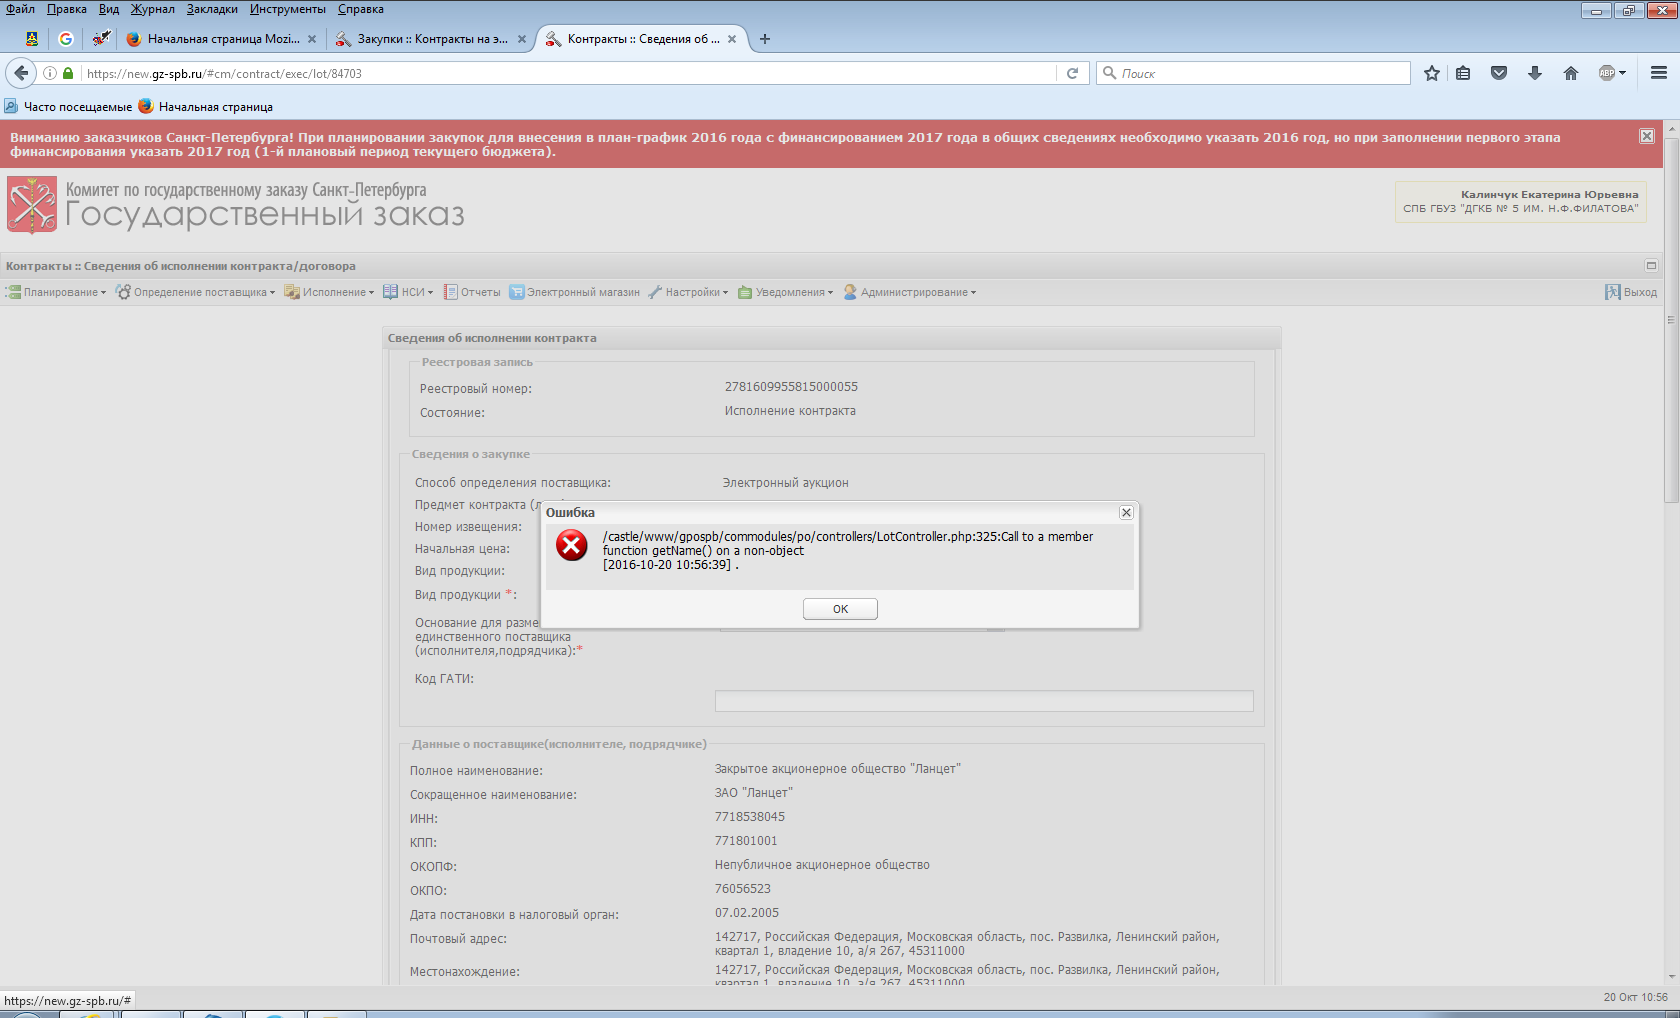Reload the current page
This screenshot has height=1018, width=1680.
(1072, 73)
